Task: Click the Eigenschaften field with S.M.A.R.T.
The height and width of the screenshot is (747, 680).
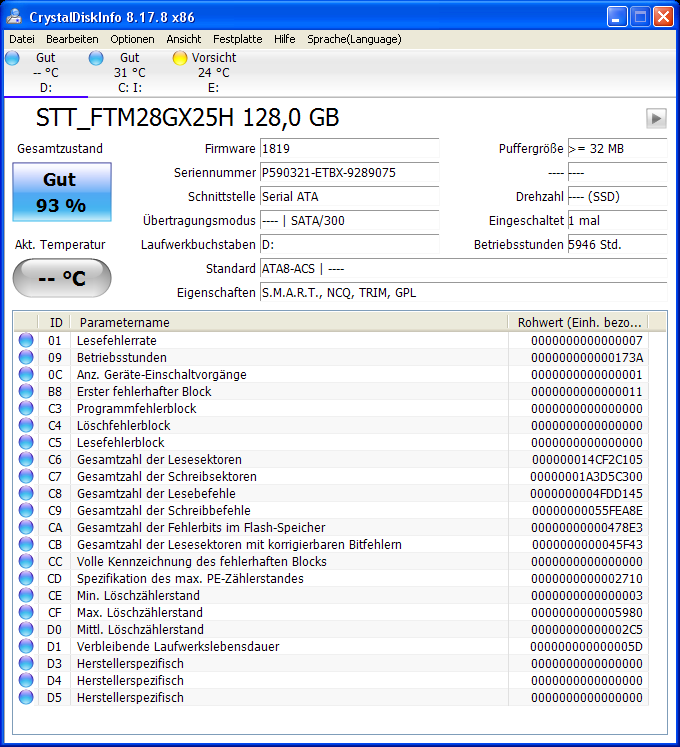Action: point(463,293)
